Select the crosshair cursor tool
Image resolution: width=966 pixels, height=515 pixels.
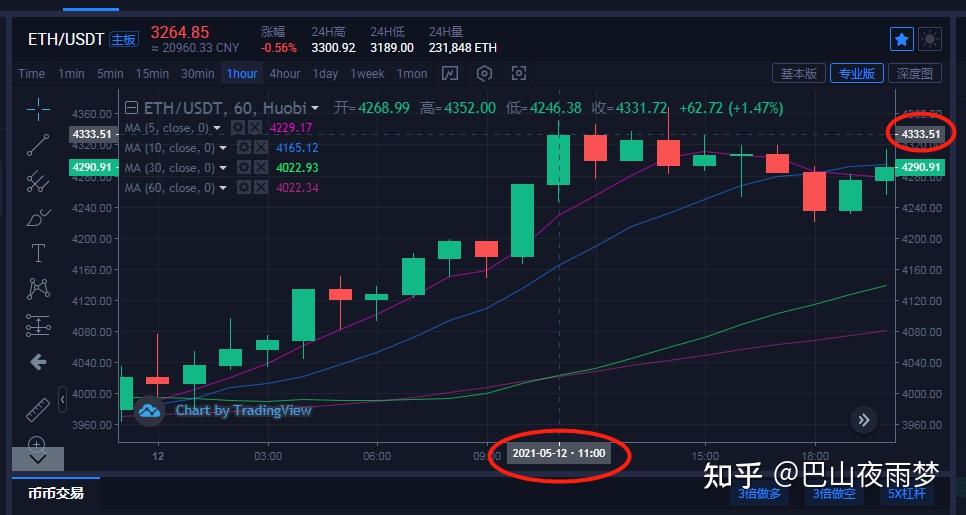pos(38,109)
